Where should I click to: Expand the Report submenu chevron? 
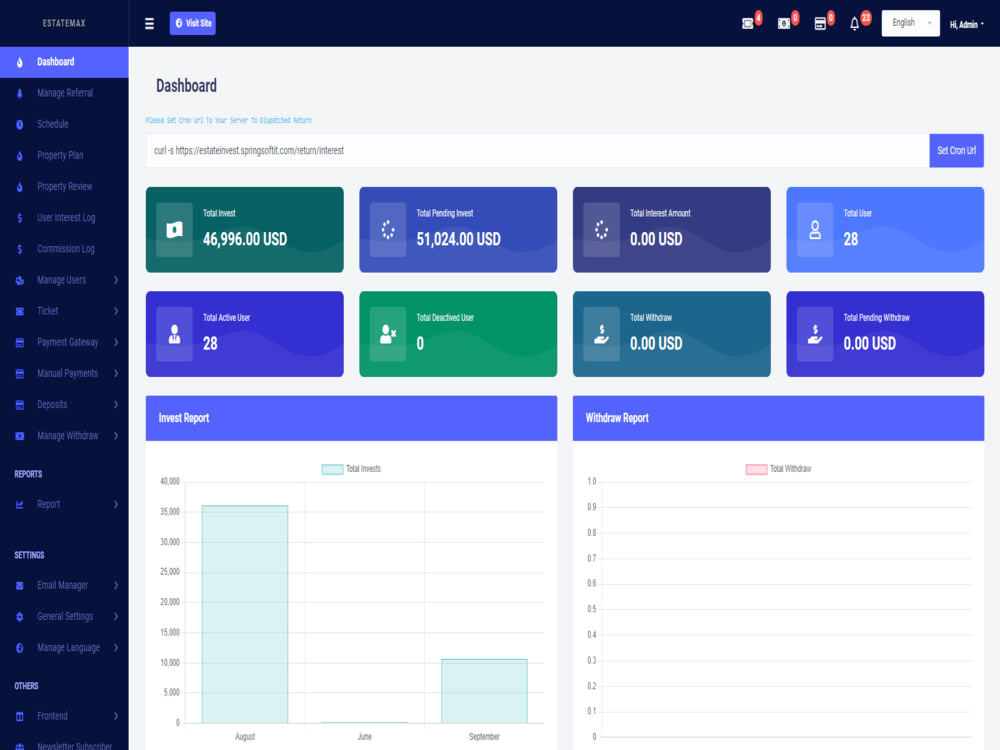(115, 504)
